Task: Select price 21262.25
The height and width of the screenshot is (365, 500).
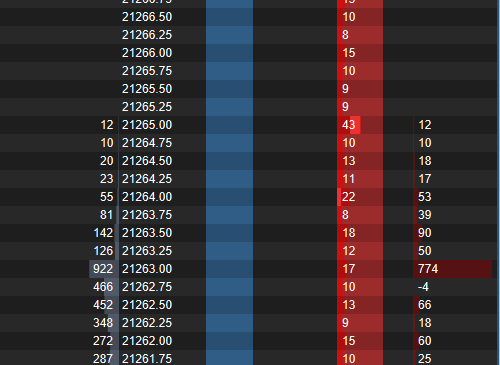Action: 147,323
